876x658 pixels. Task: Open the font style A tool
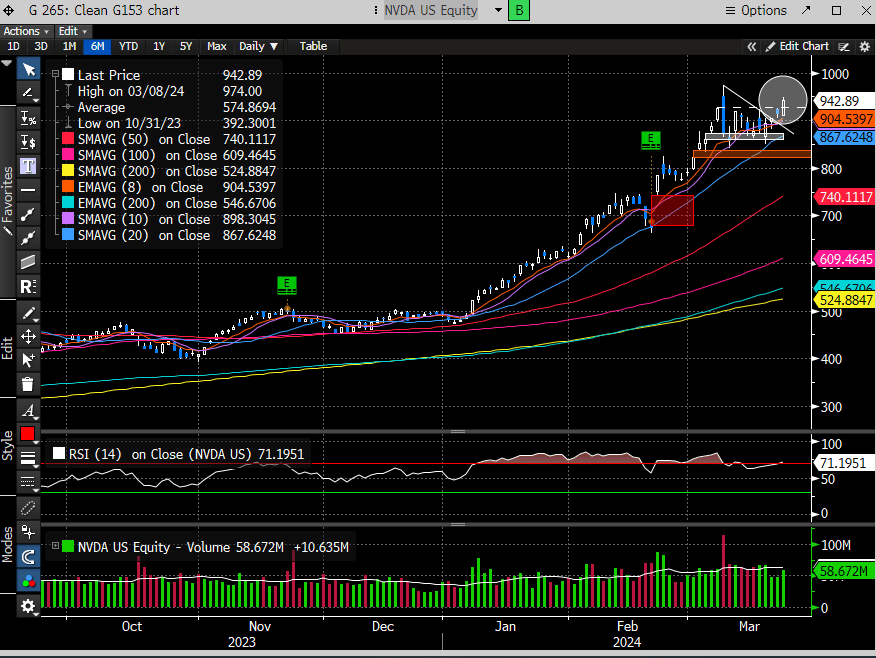tap(28, 411)
